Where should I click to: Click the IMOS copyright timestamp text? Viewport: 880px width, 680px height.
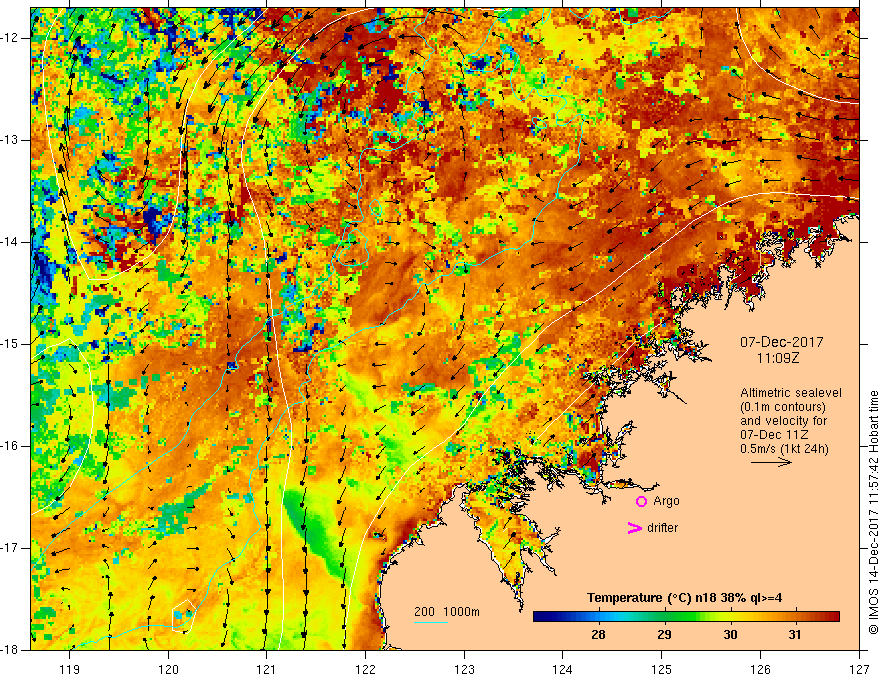tap(873, 513)
